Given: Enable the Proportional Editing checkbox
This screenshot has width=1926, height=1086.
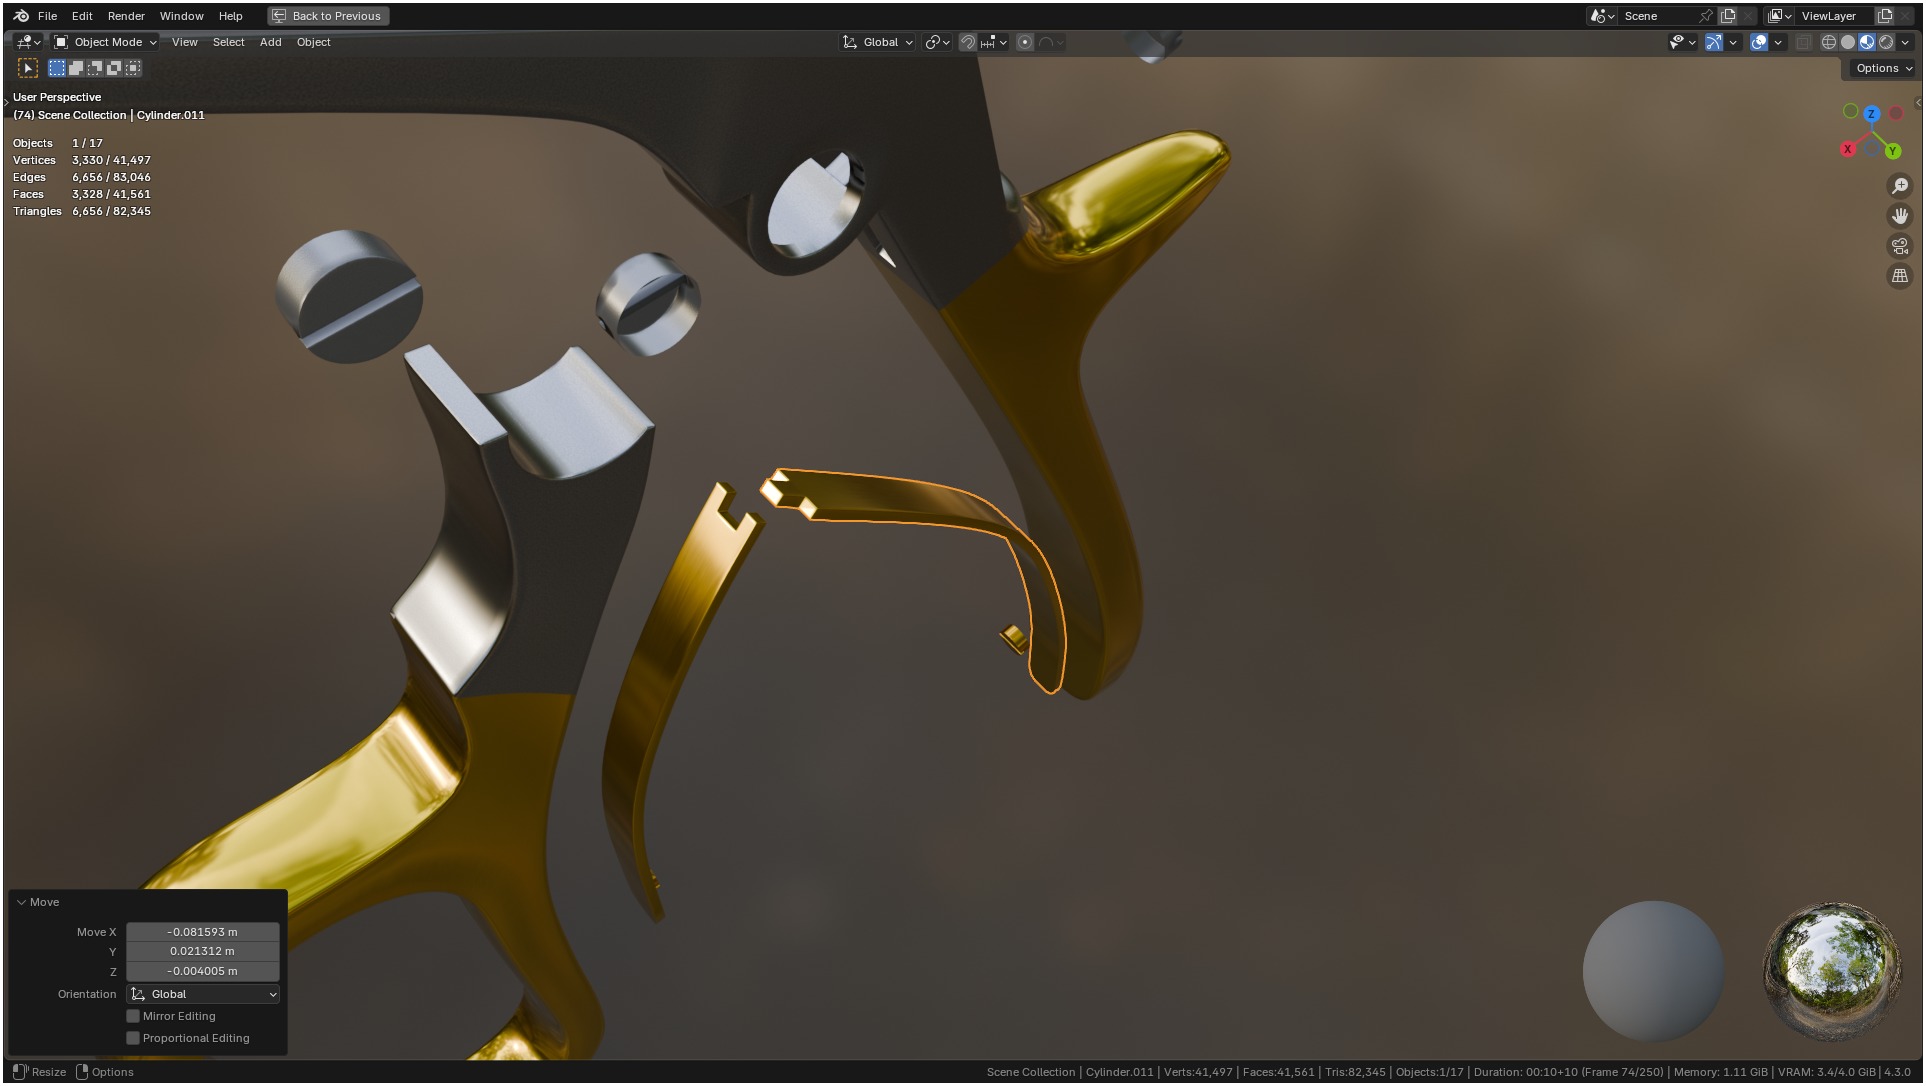Looking at the screenshot, I should click(133, 1038).
